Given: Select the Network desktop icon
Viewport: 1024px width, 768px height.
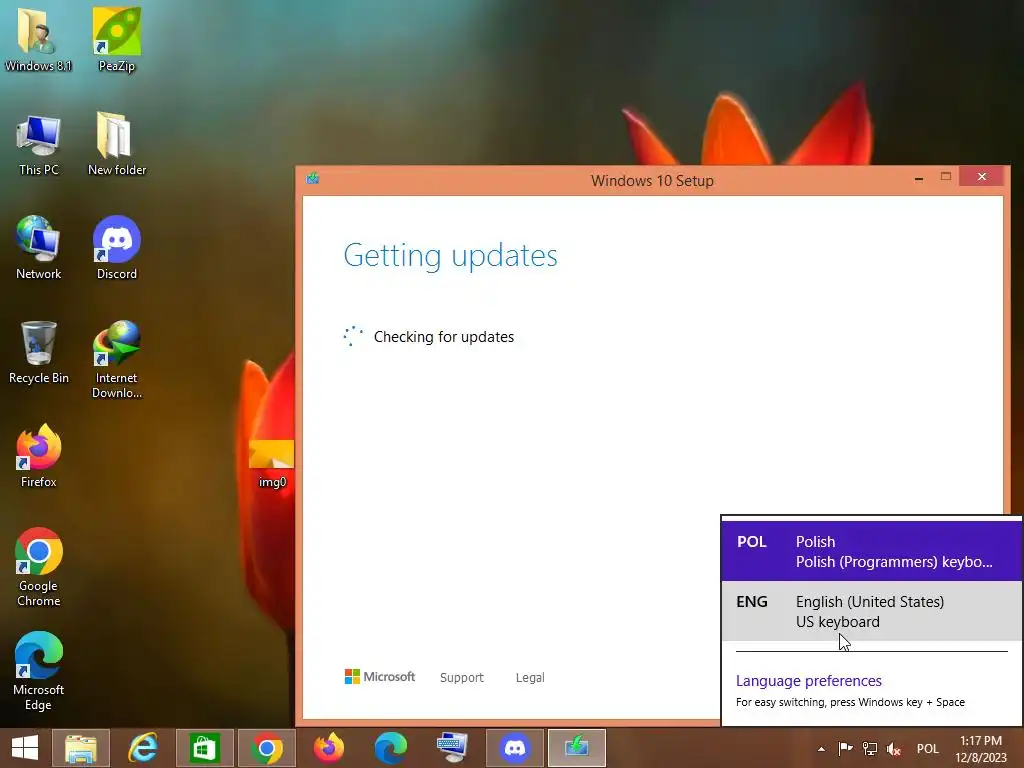Looking at the screenshot, I should click(x=39, y=248).
